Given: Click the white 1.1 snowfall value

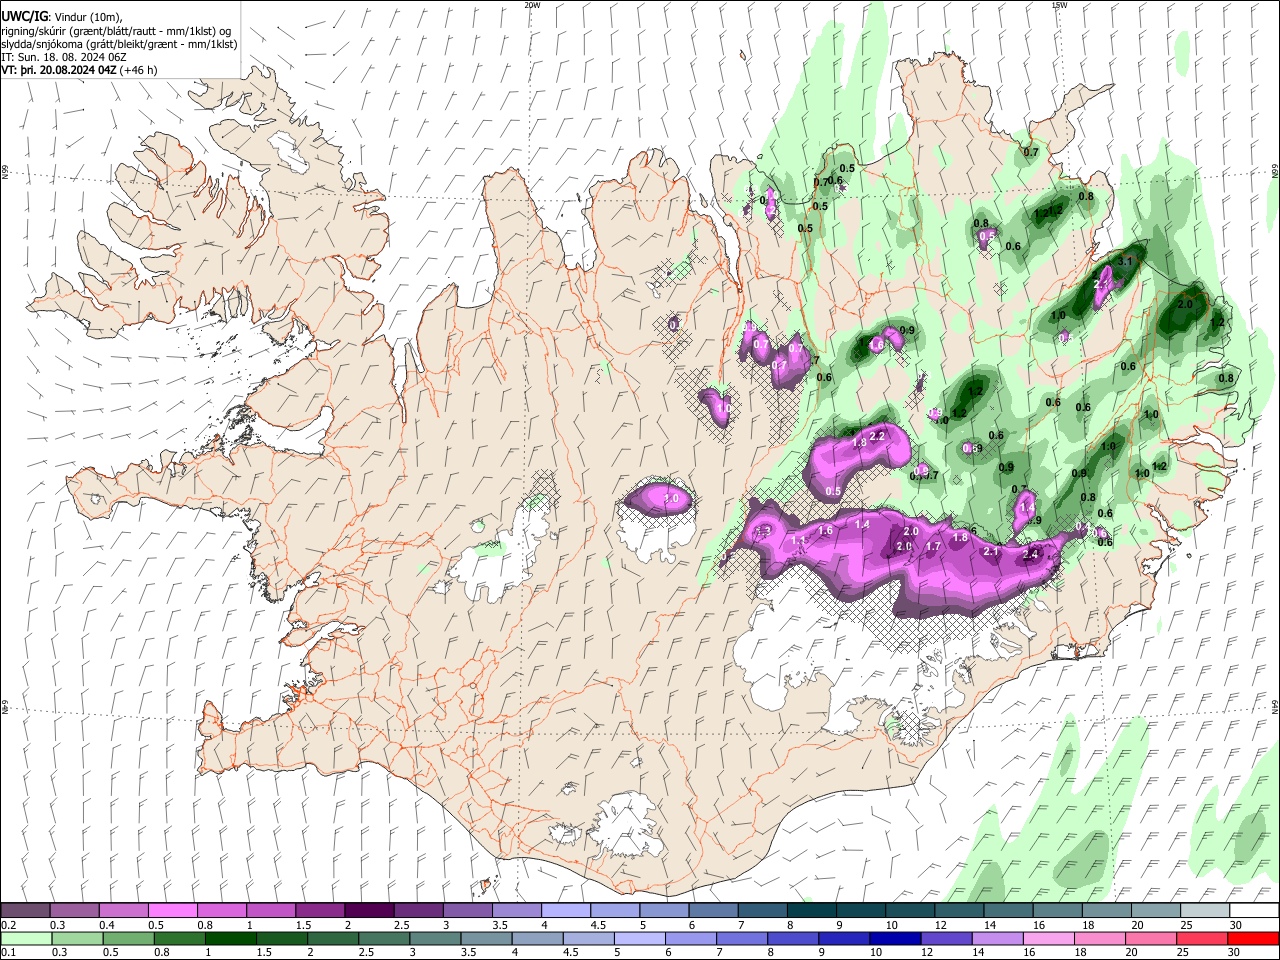Looking at the screenshot, I should point(798,540).
